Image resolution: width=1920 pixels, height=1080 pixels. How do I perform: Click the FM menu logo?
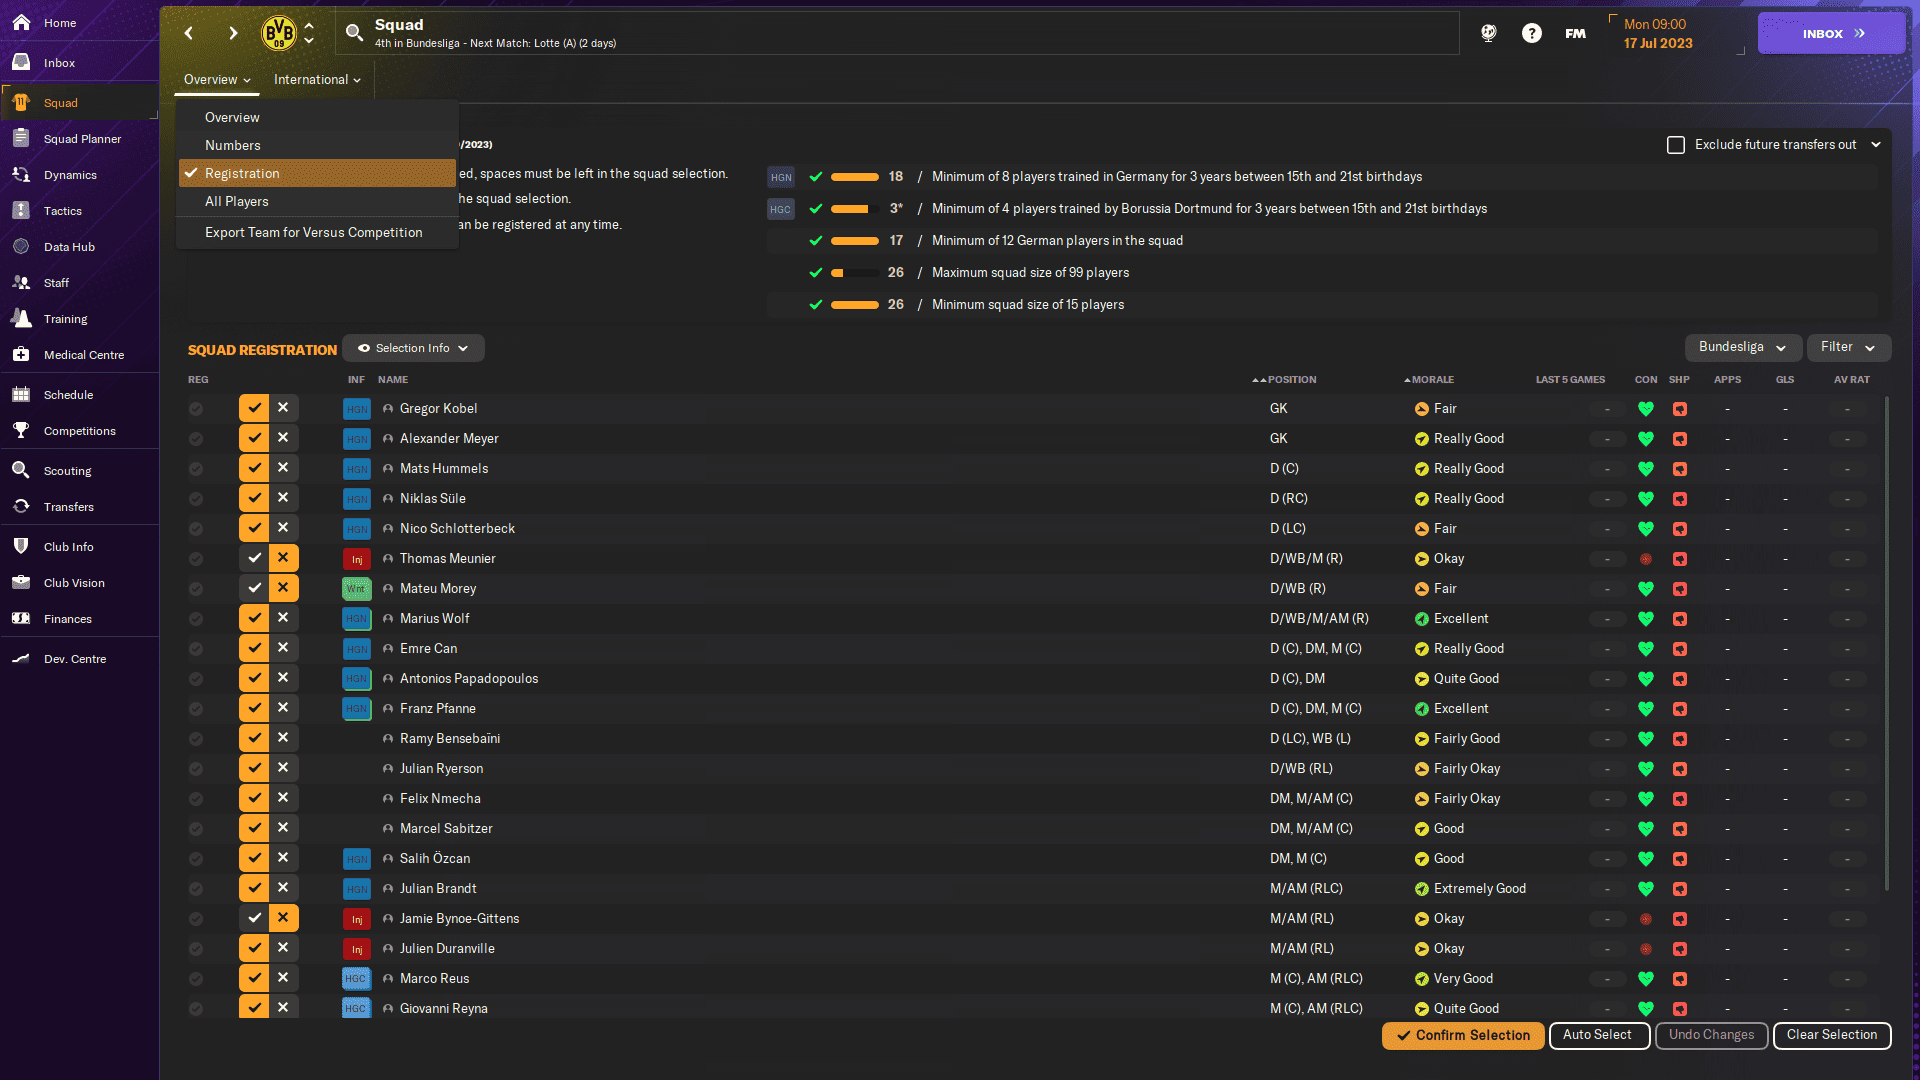tap(1575, 33)
